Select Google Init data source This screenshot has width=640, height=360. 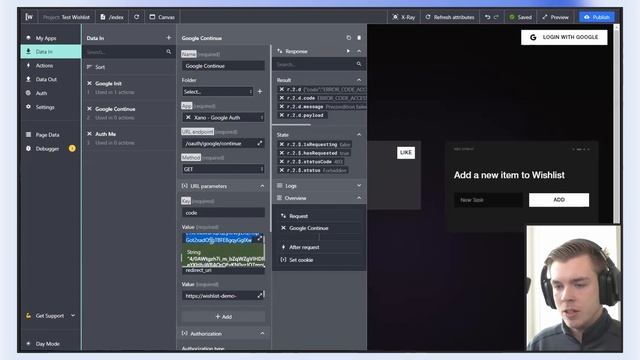(x=129, y=87)
